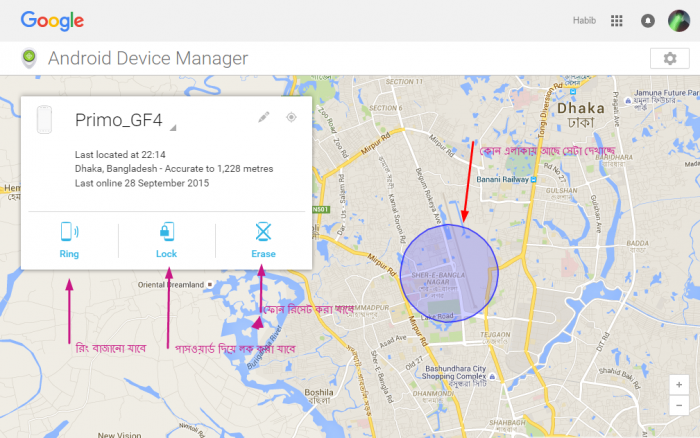The height and width of the screenshot is (438, 700).
Task: Click the TEJGAON area label
Action: [495, 334]
